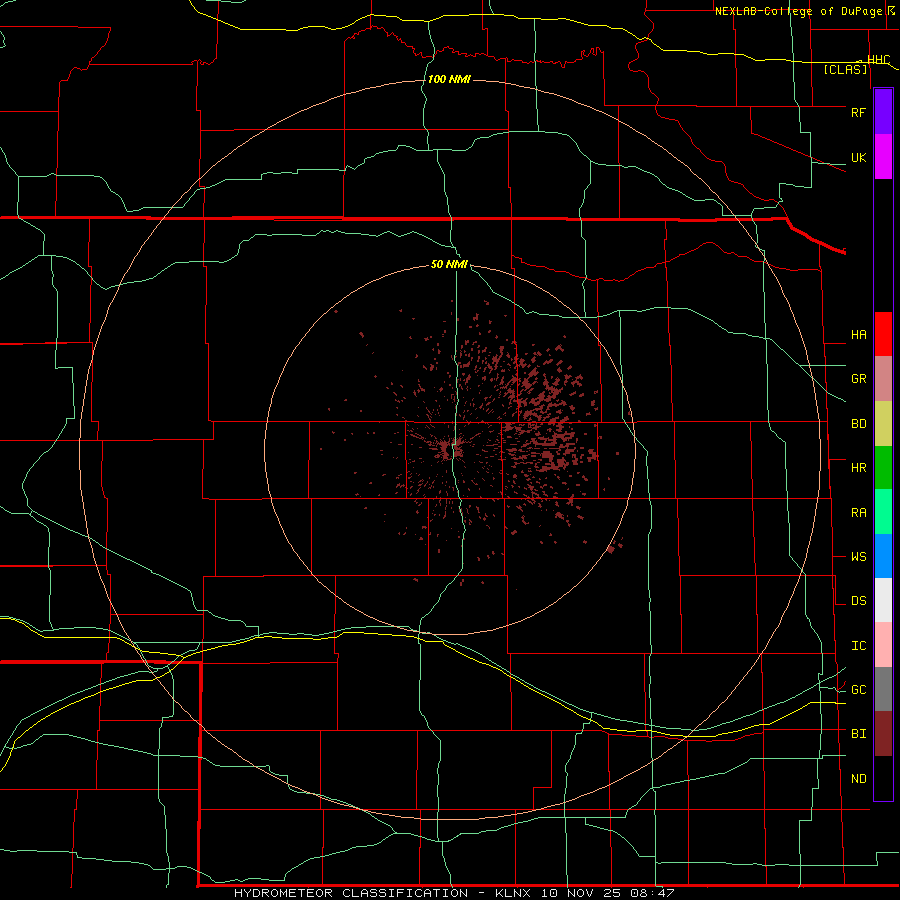Click the HR green legend swatch
Viewport: 900px width, 900px height.
883,468
